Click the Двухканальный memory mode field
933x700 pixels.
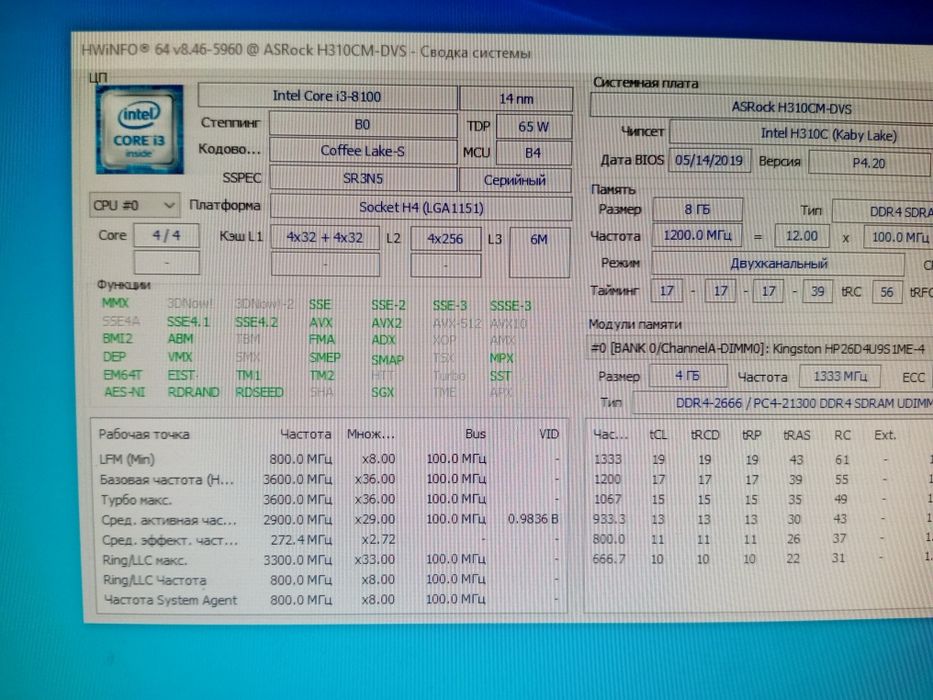tap(778, 263)
